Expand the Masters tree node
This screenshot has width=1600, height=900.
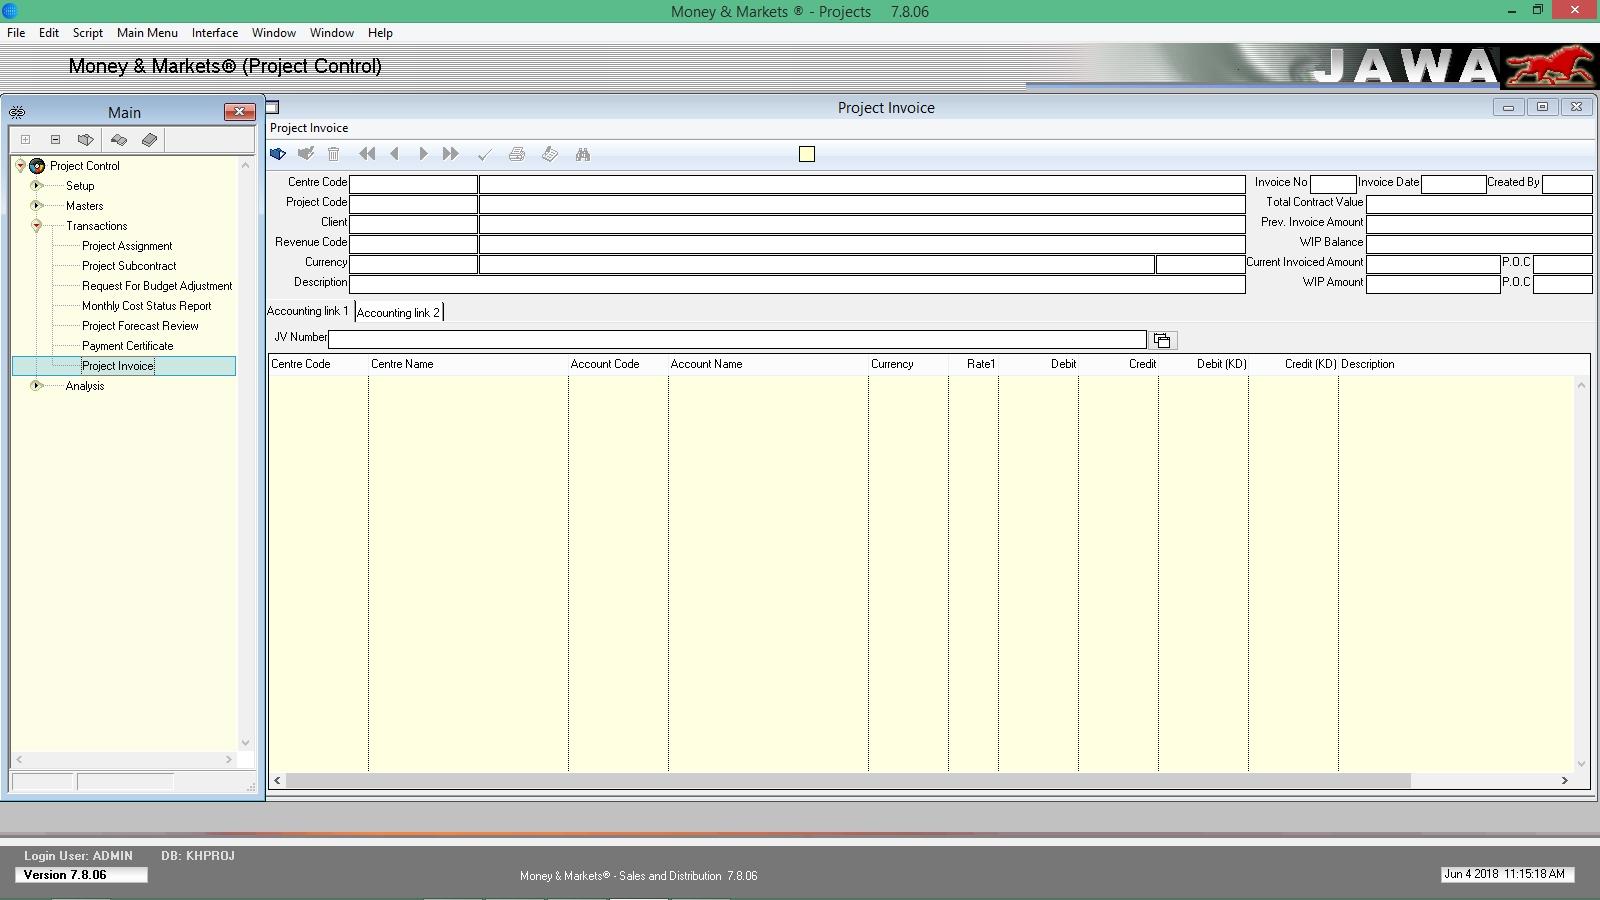[x=36, y=206]
